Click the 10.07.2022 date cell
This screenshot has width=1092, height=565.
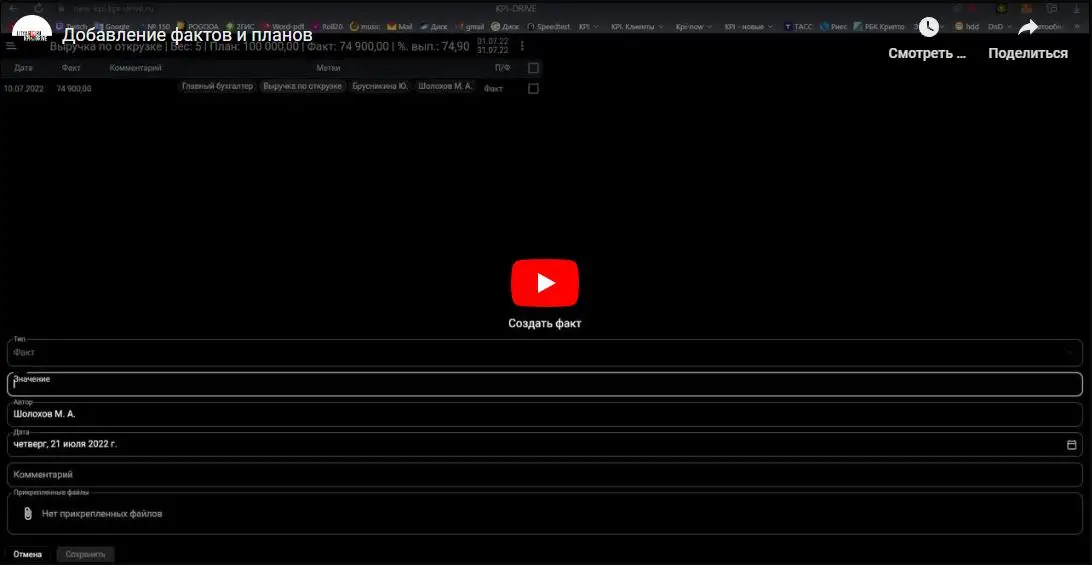[x=22, y=88]
